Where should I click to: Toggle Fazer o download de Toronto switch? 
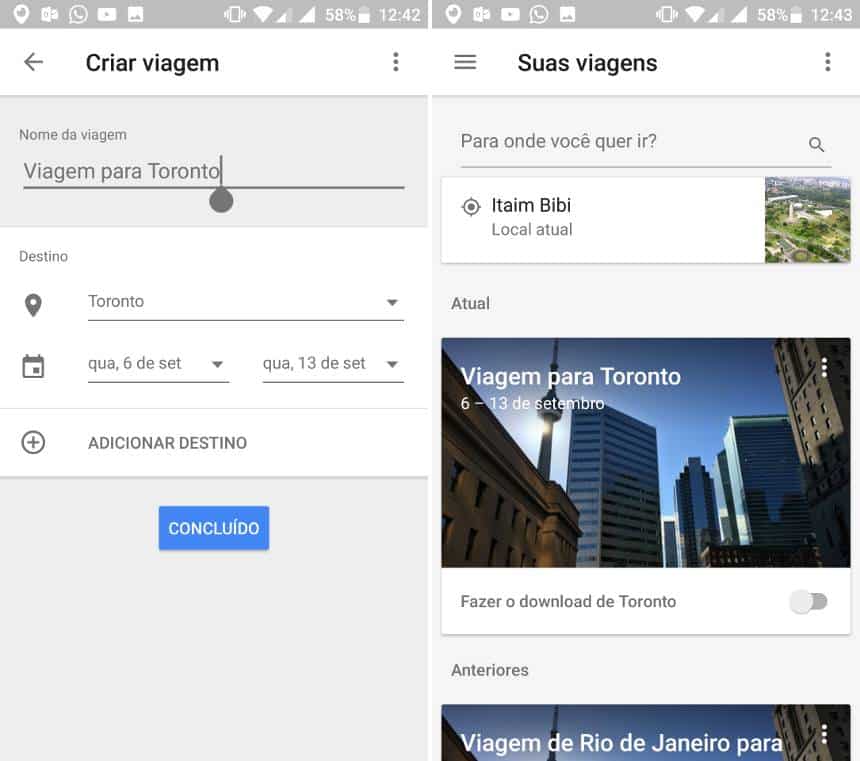click(808, 601)
